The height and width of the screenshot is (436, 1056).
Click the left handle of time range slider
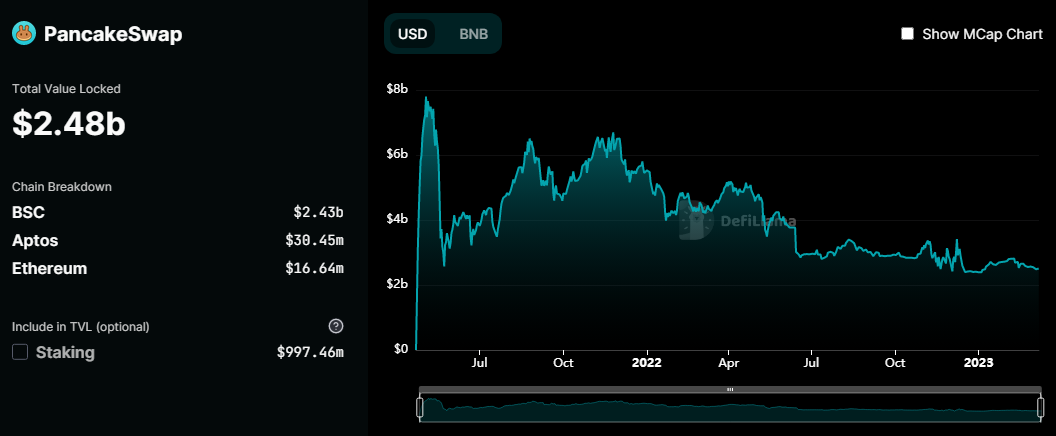tap(420, 406)
